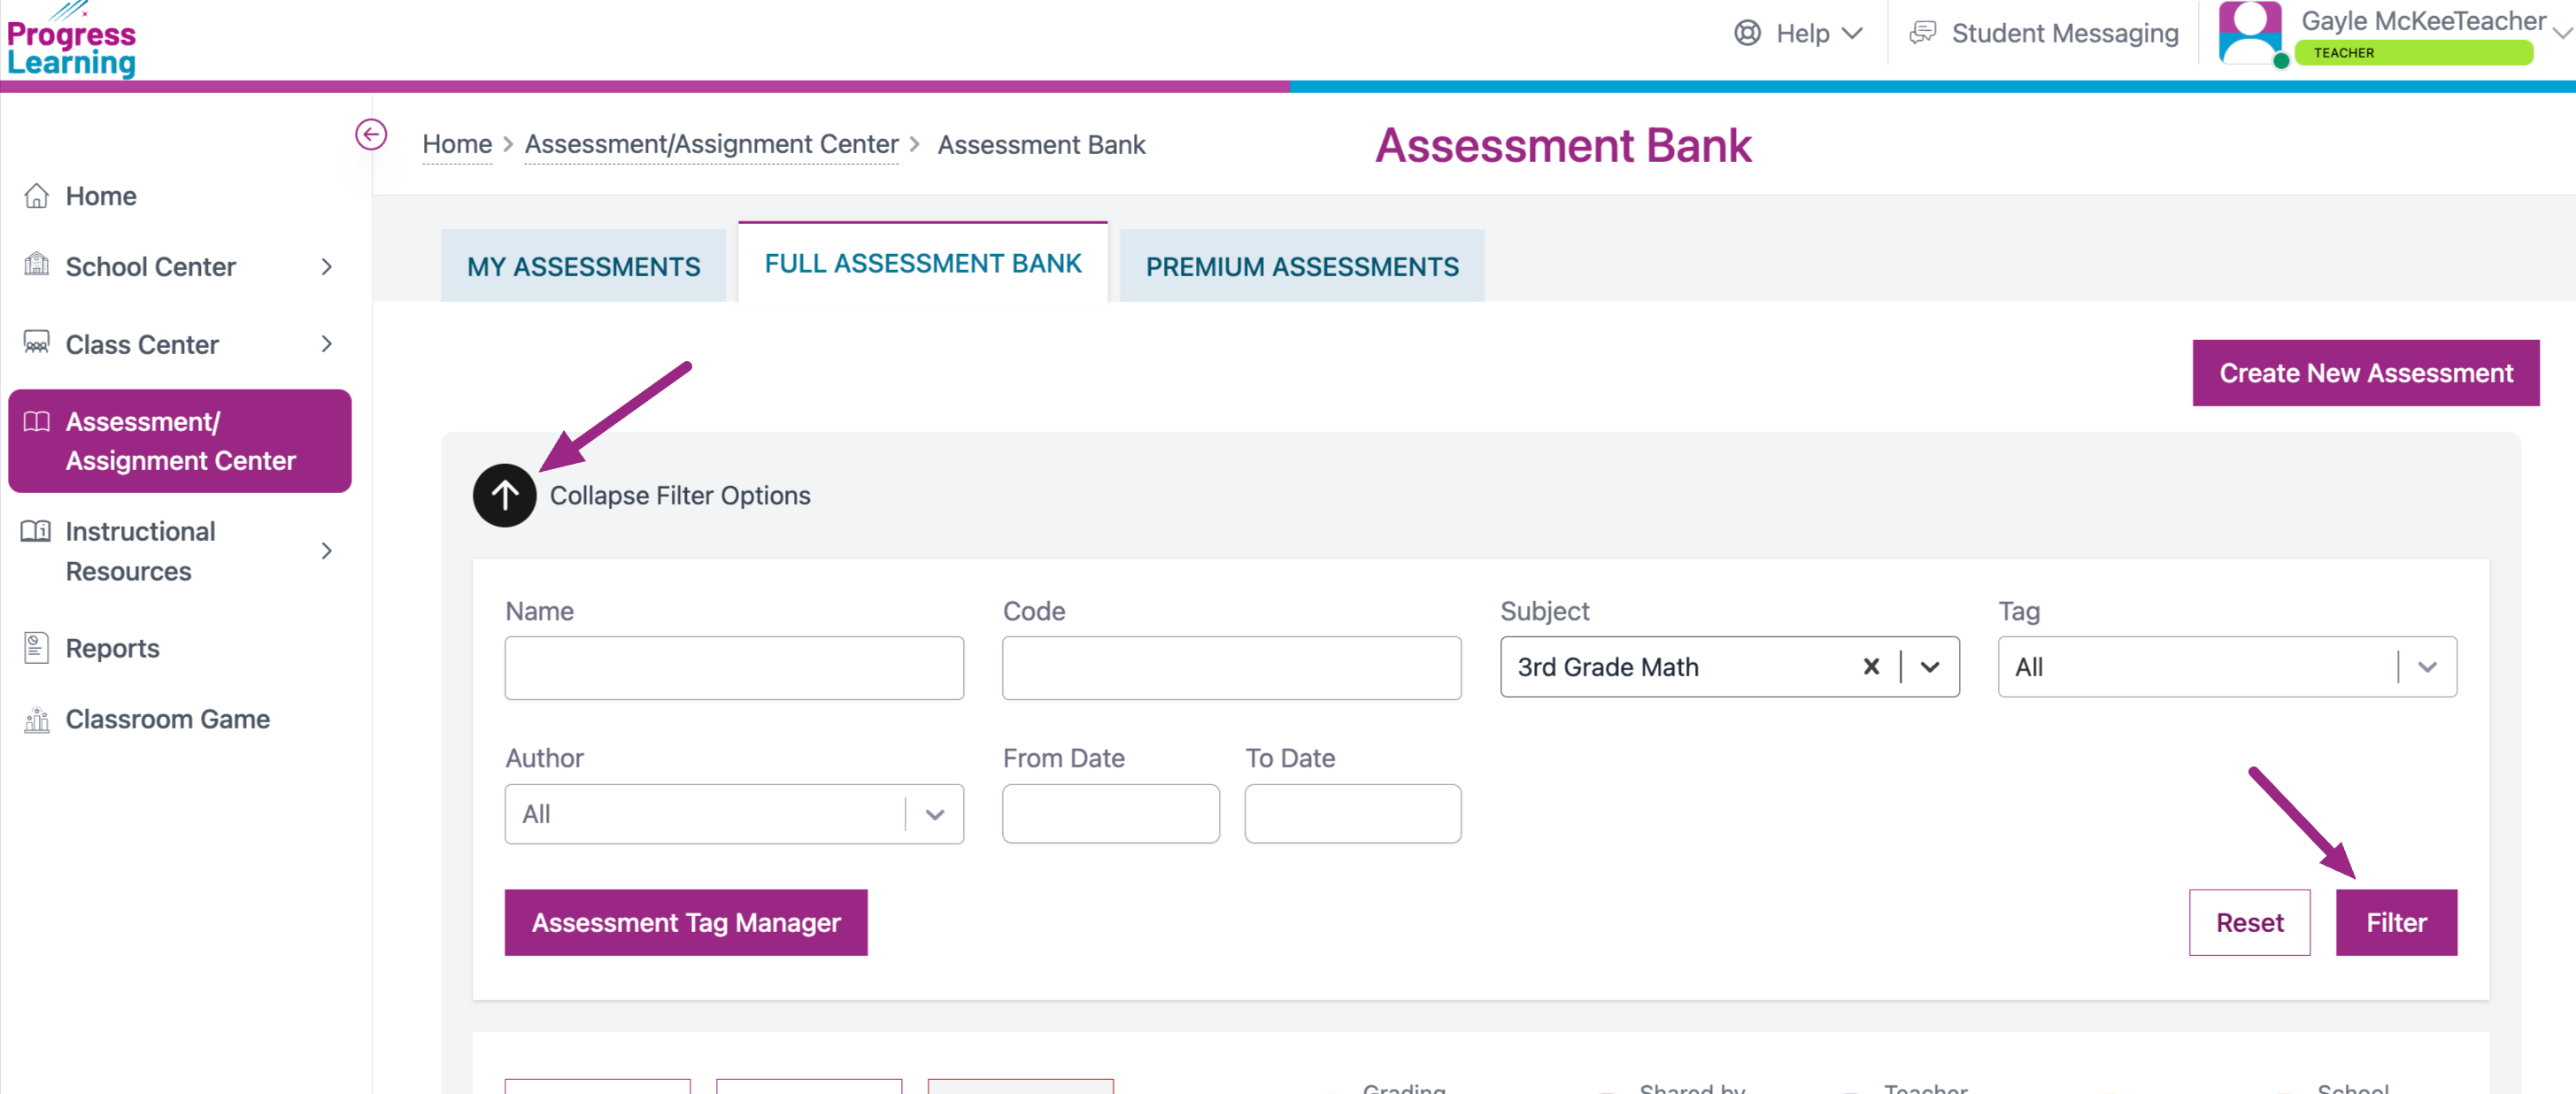Click the Reports document icon
Image resolution: width=2576 pixels, height=1094 pixels.
coord(36,648)
